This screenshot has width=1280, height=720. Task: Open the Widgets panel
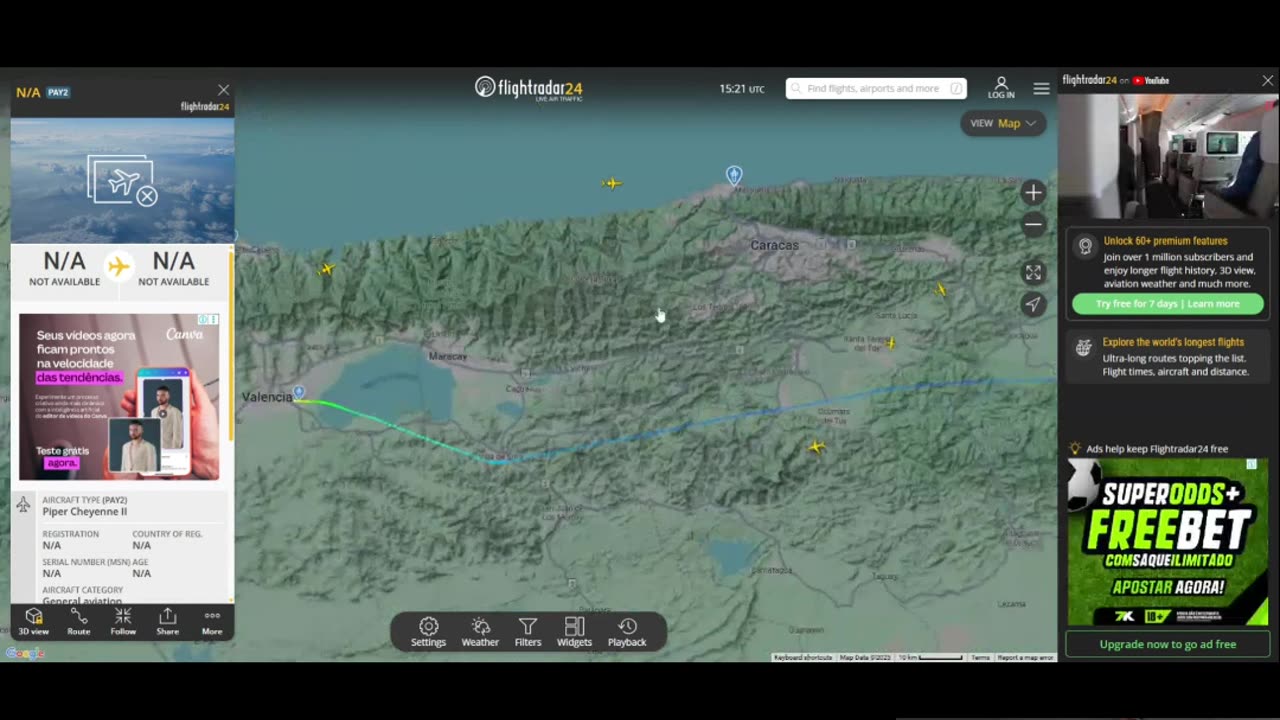pos(574,632)
